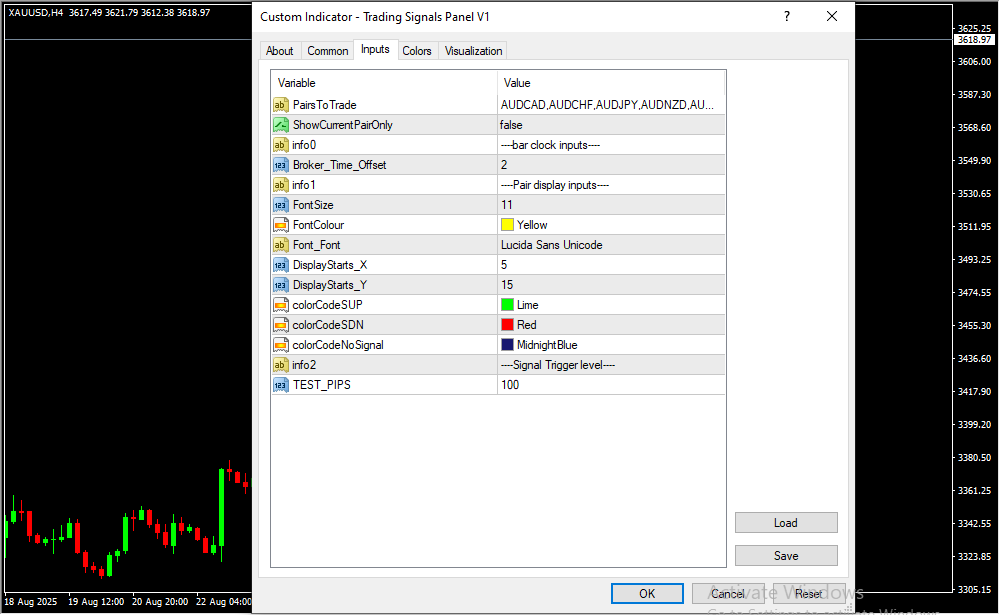Click the PairsToTrade string type icon
This screenshot has height=615, width=1000.
tap(281, 105)
